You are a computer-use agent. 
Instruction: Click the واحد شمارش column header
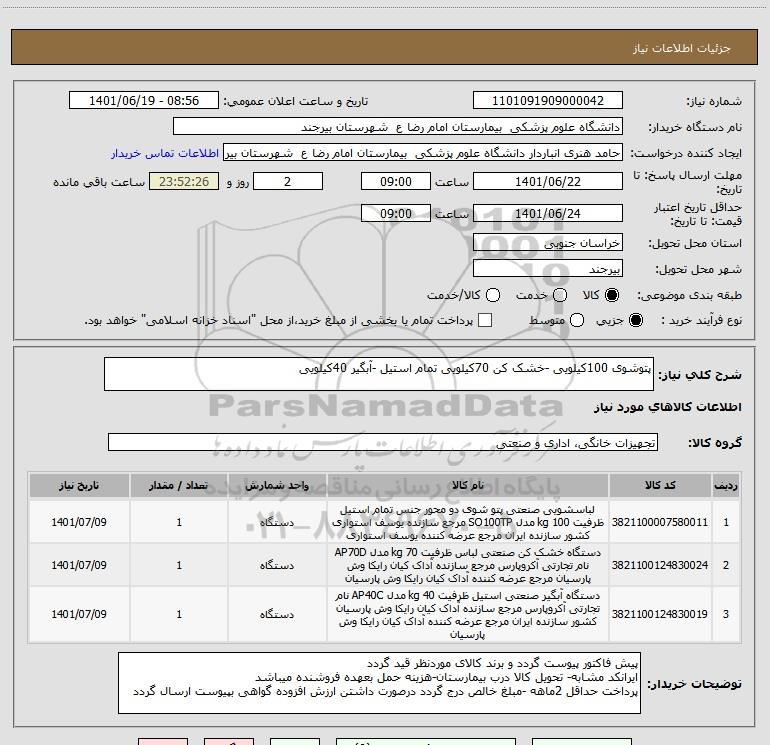[277, 486]
